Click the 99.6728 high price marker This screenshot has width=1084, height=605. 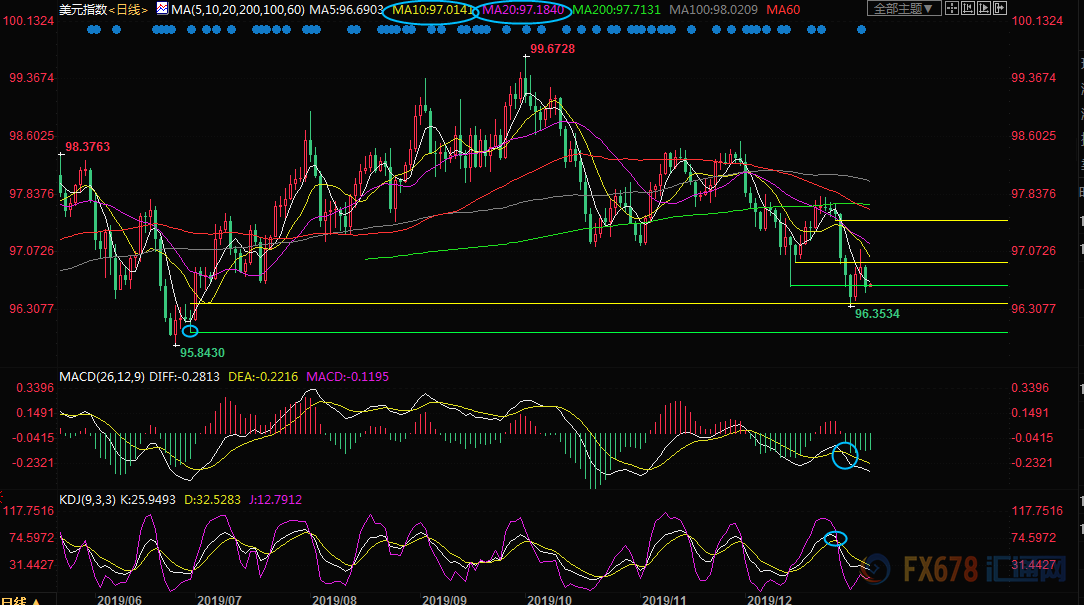coord(552,48)
